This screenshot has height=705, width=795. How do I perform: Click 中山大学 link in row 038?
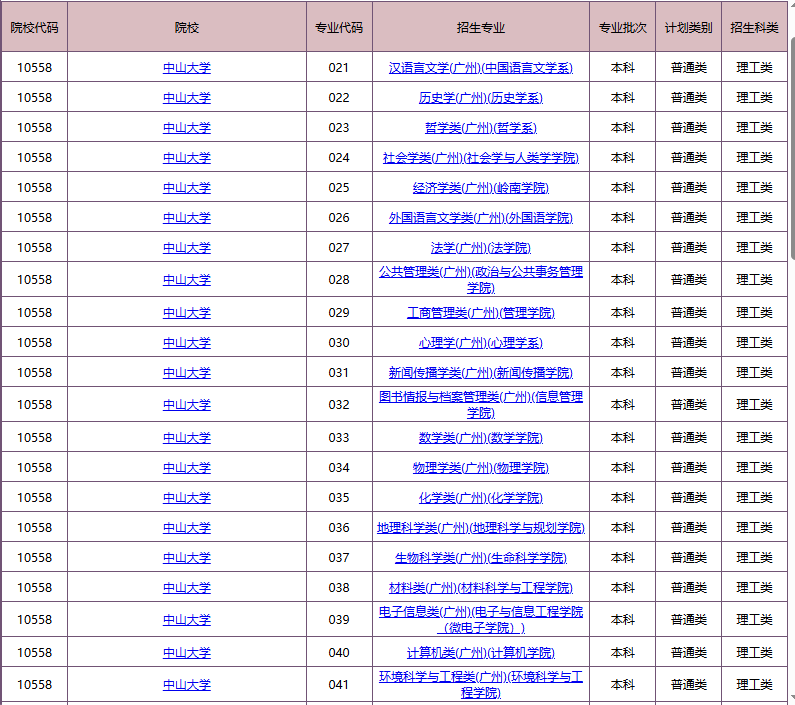tap(187, 588)
